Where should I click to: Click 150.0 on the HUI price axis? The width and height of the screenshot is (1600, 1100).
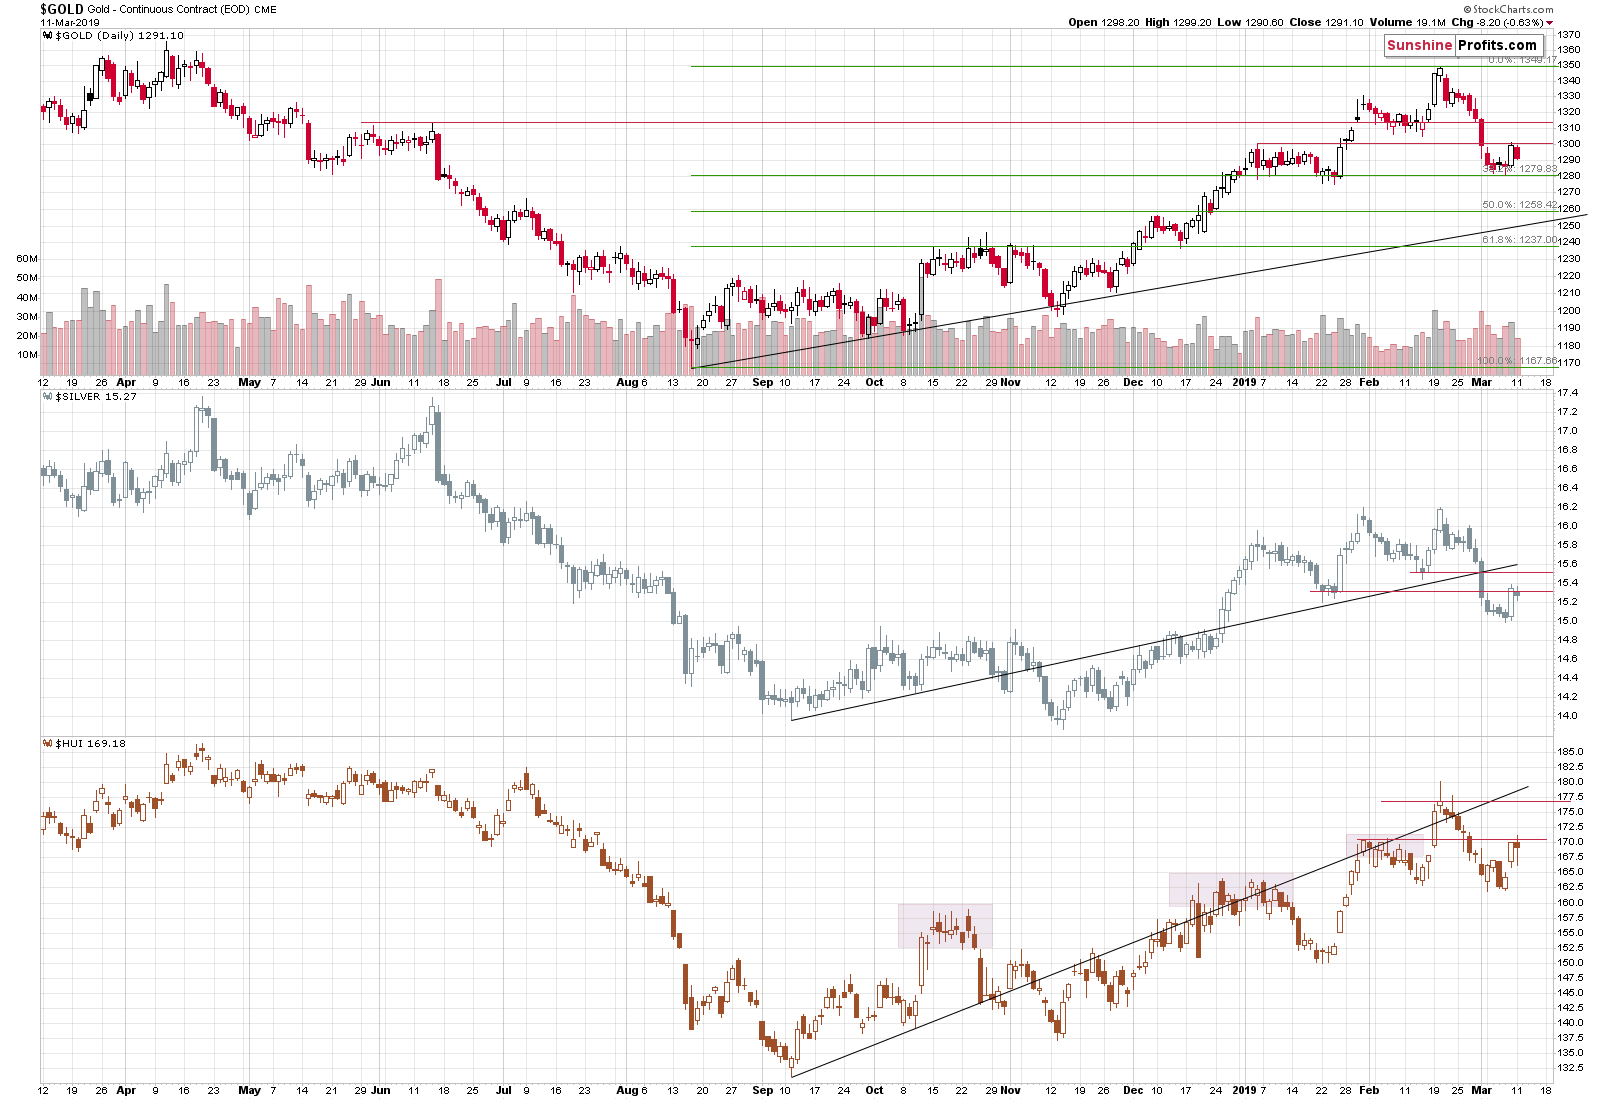tap(1570, 963)
